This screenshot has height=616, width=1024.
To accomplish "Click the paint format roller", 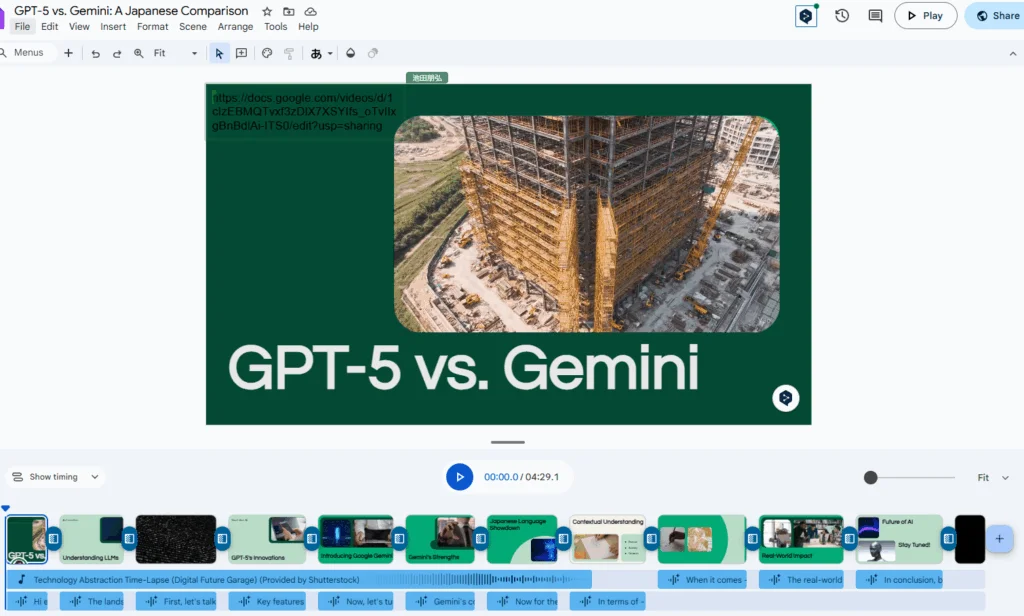I will point(289,54).
